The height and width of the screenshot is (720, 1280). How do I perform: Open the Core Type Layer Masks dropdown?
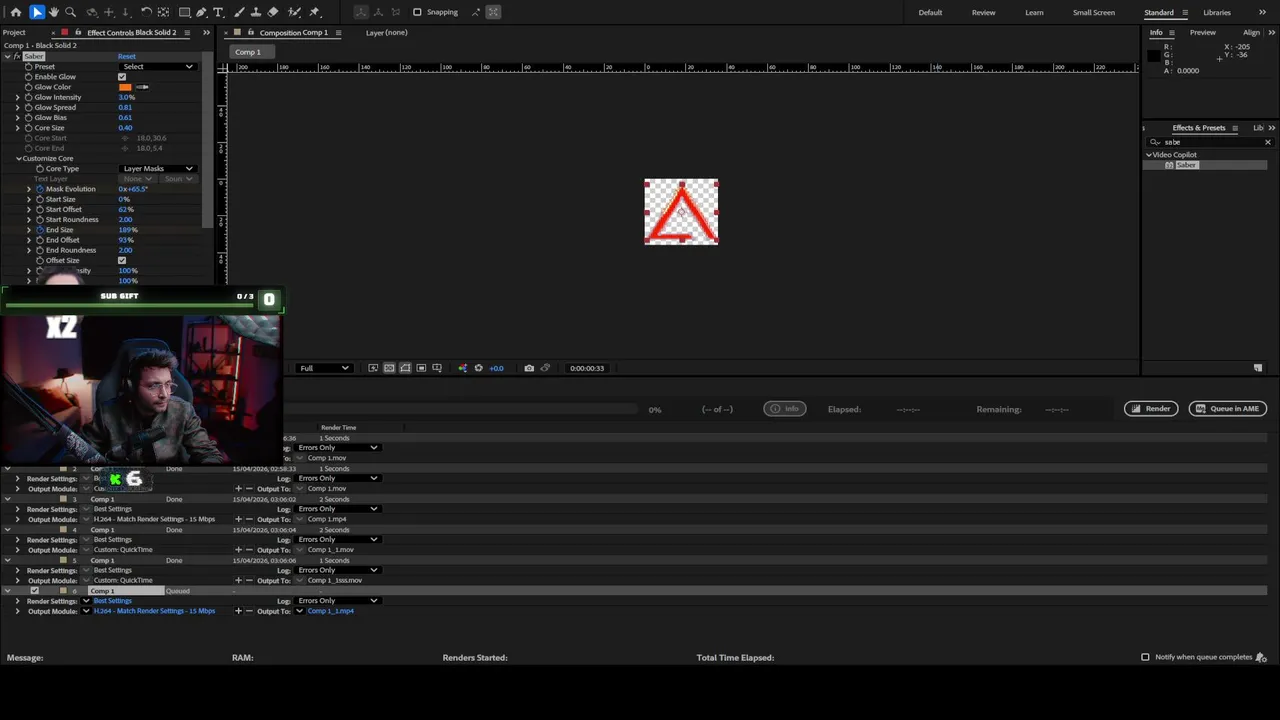pyautogui.click(x=158, y=169)
